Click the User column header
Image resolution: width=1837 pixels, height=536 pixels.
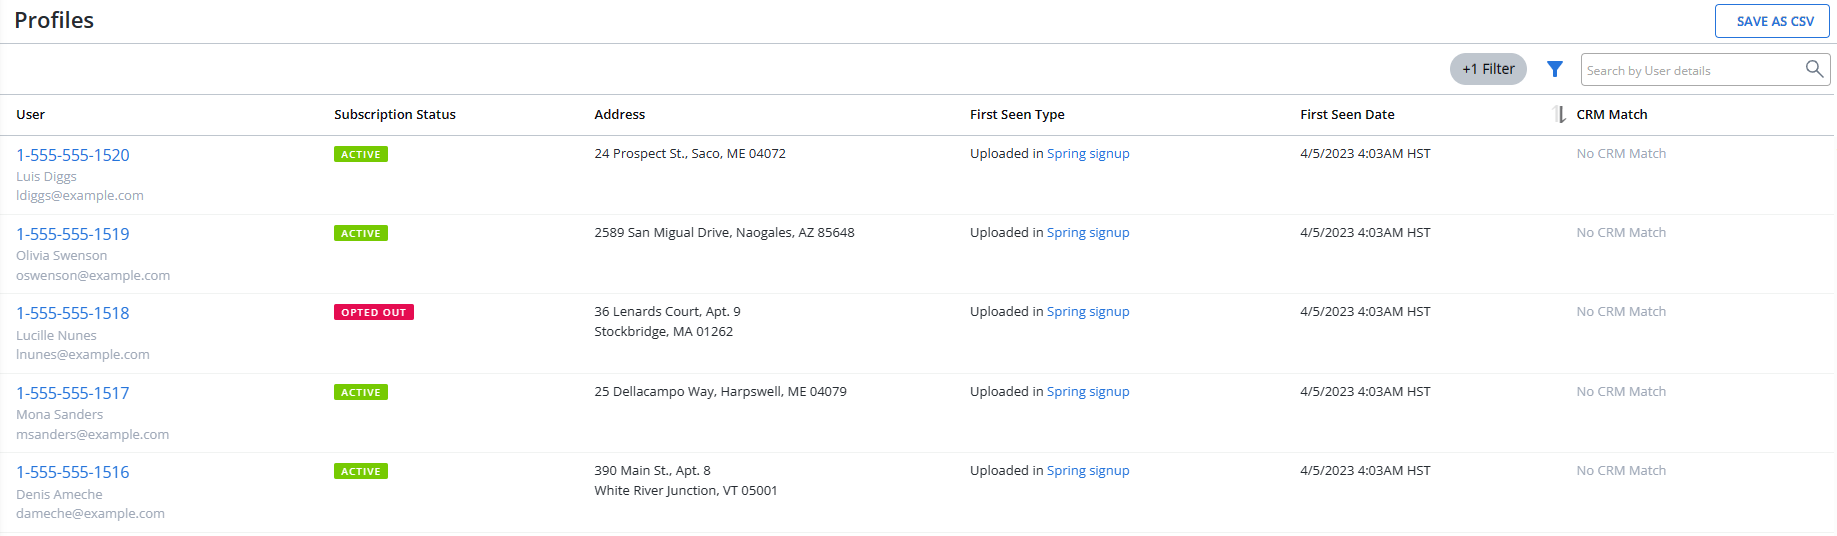click(x=31, y=115)
